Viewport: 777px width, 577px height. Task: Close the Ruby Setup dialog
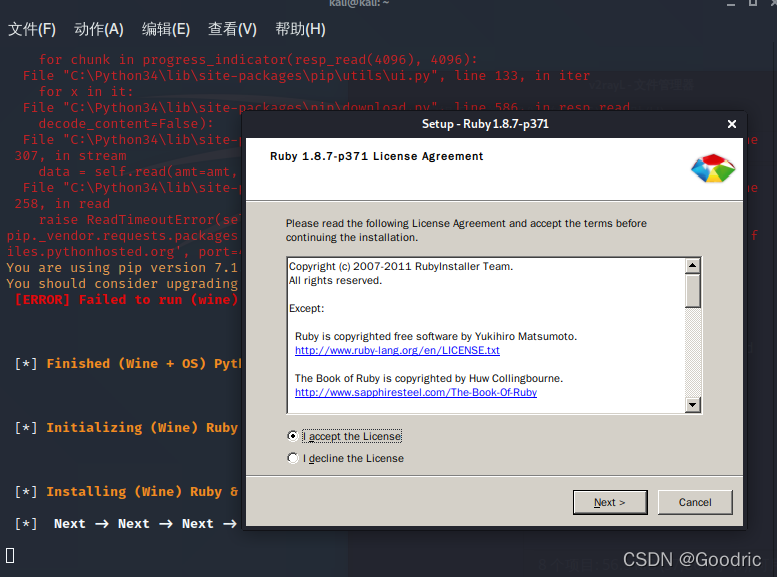(731, 124)
